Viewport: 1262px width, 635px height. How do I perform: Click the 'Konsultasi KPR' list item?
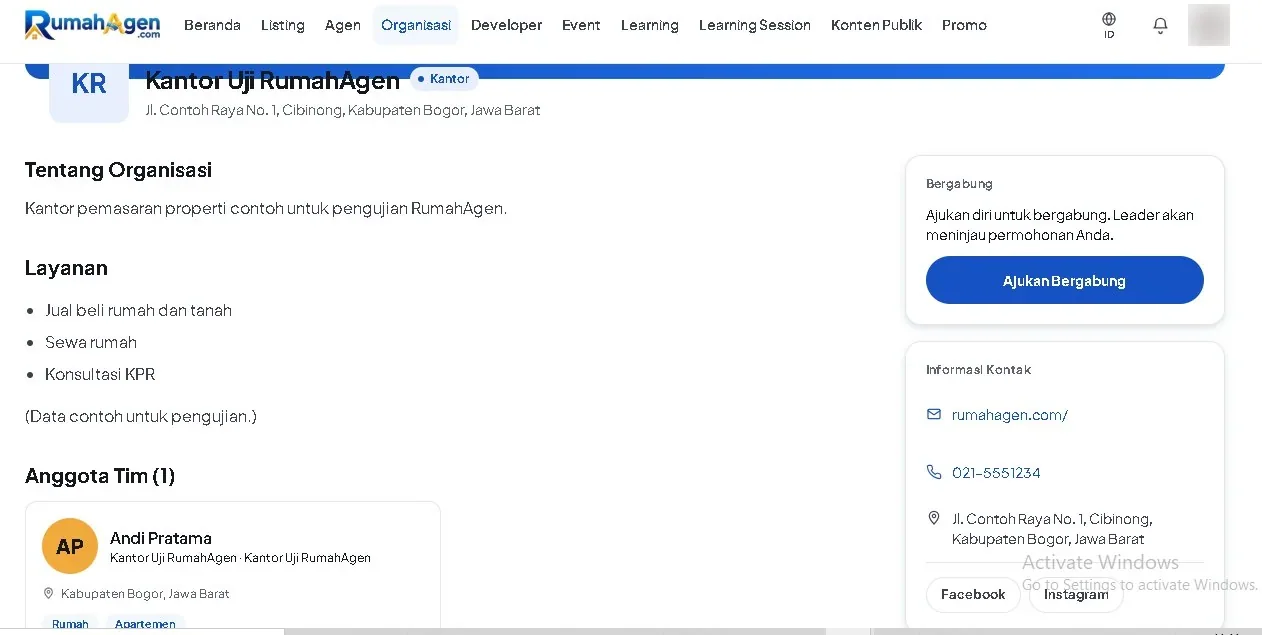pyautogui.click(x=100, y=374)
